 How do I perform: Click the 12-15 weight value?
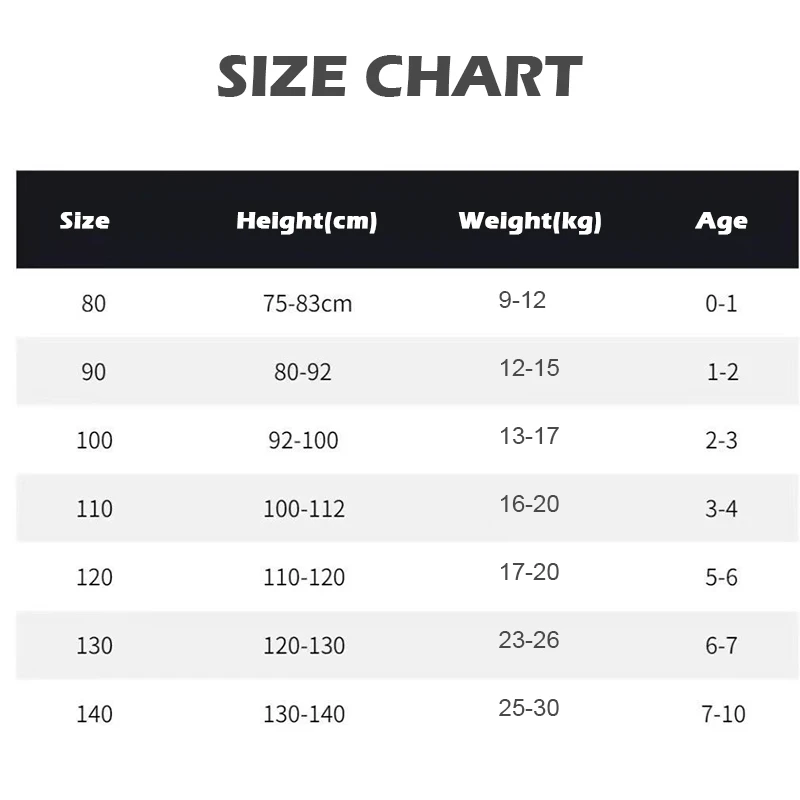(529, 368)
